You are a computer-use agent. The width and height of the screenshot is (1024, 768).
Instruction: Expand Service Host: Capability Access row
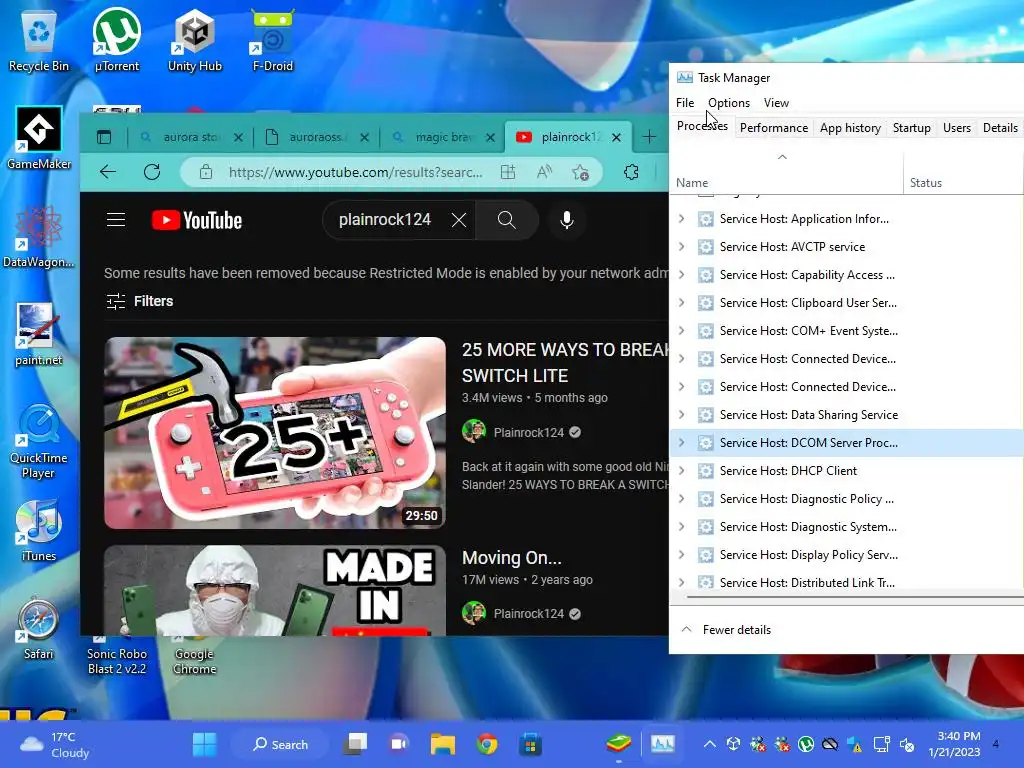[681, 275]
